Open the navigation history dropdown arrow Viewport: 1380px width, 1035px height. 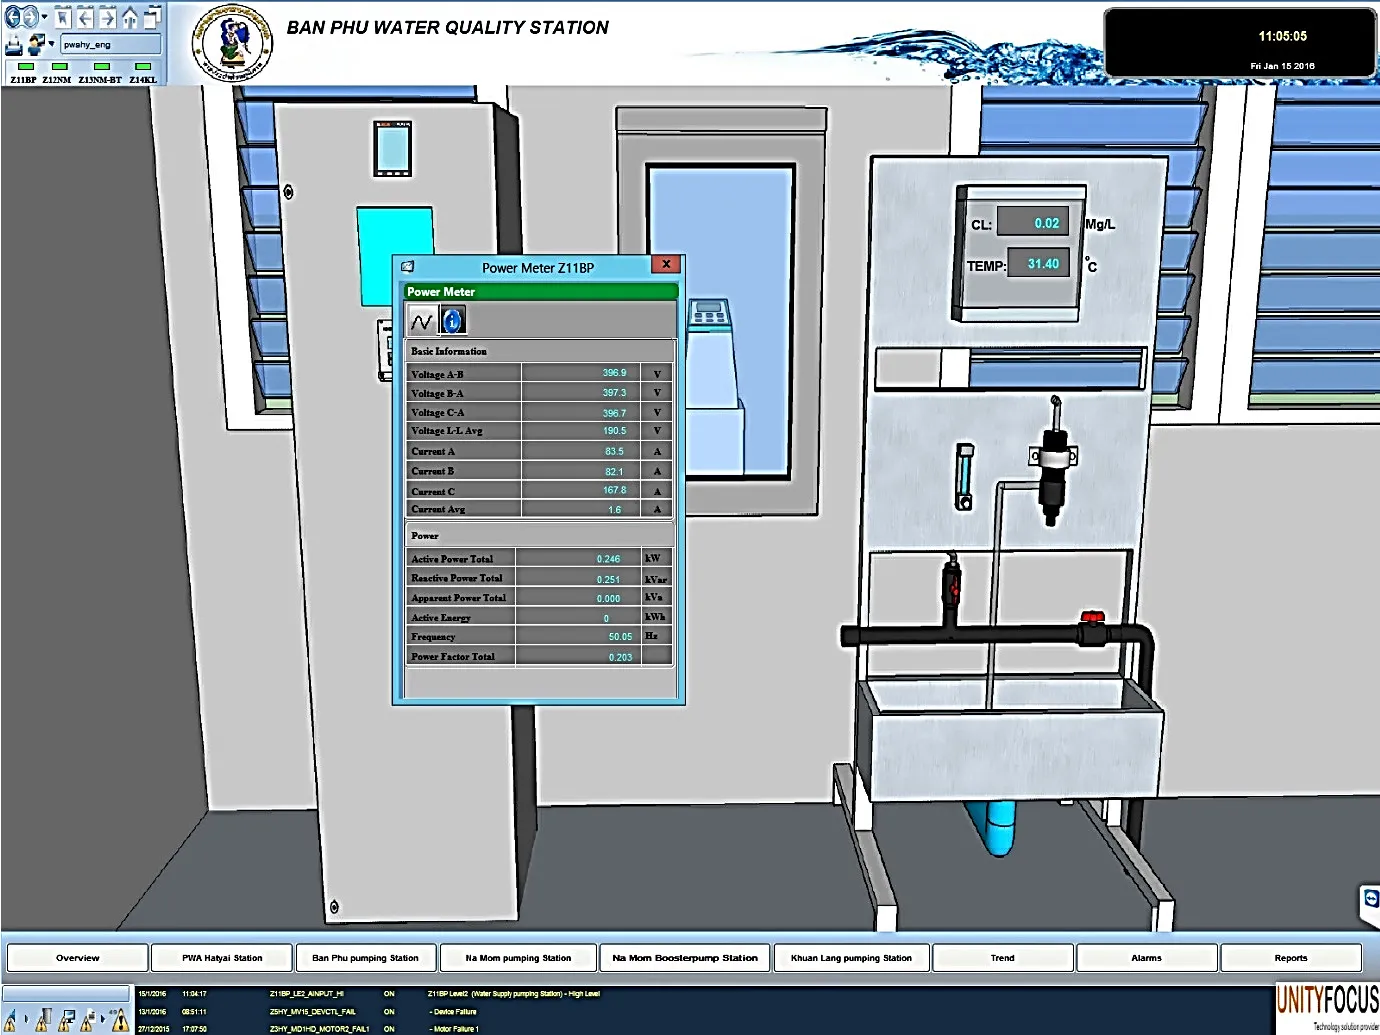(44, 17)
